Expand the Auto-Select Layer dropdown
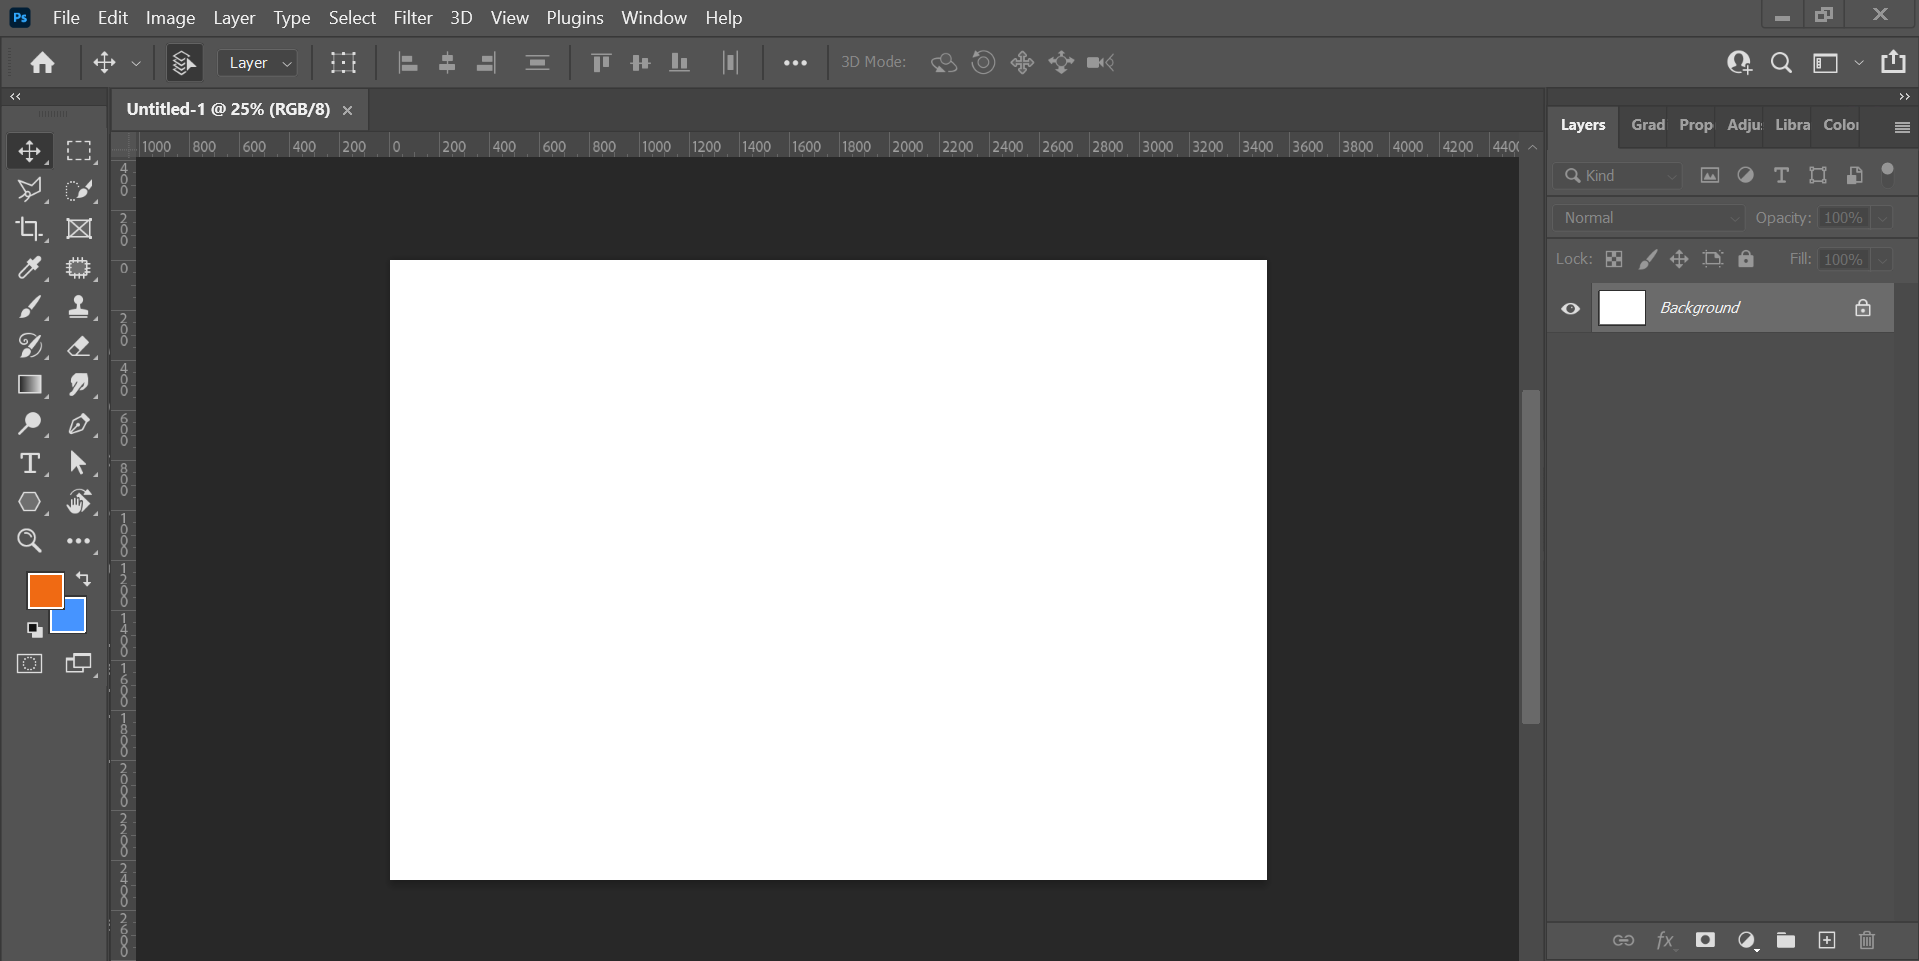Viewport: 1919px width, 961px height. [x=258, y=63]
